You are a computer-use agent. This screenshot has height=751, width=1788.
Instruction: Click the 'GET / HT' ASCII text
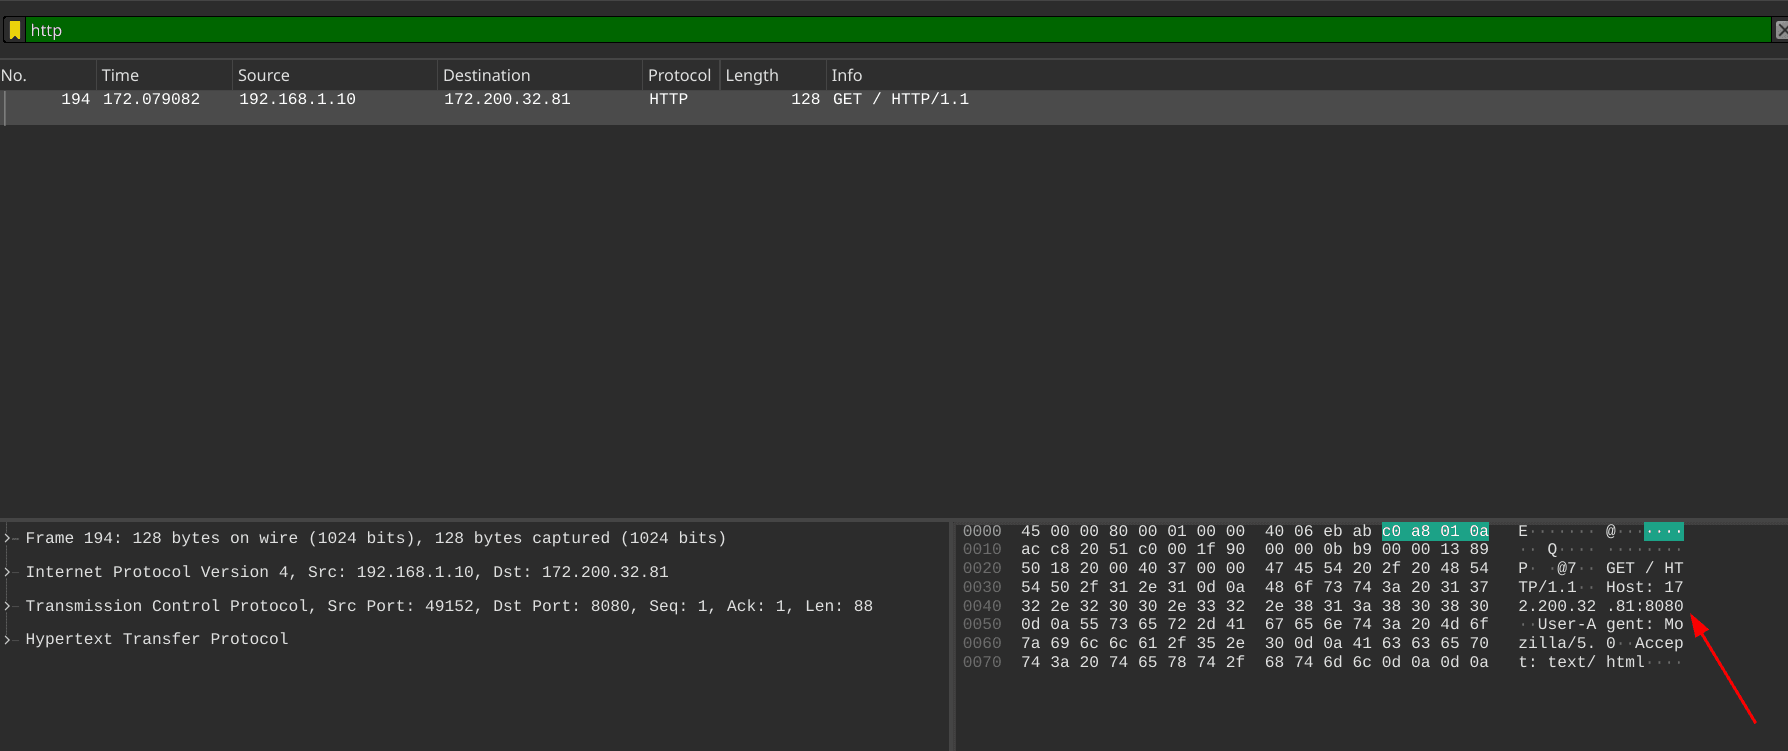pos(1644,568)
